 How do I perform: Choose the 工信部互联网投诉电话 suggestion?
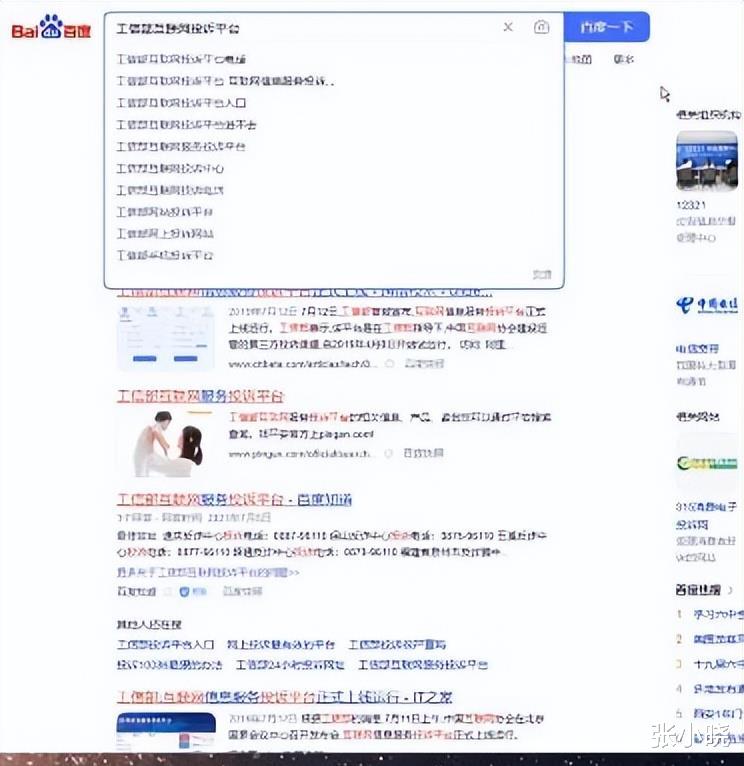(x=170, y=190)
